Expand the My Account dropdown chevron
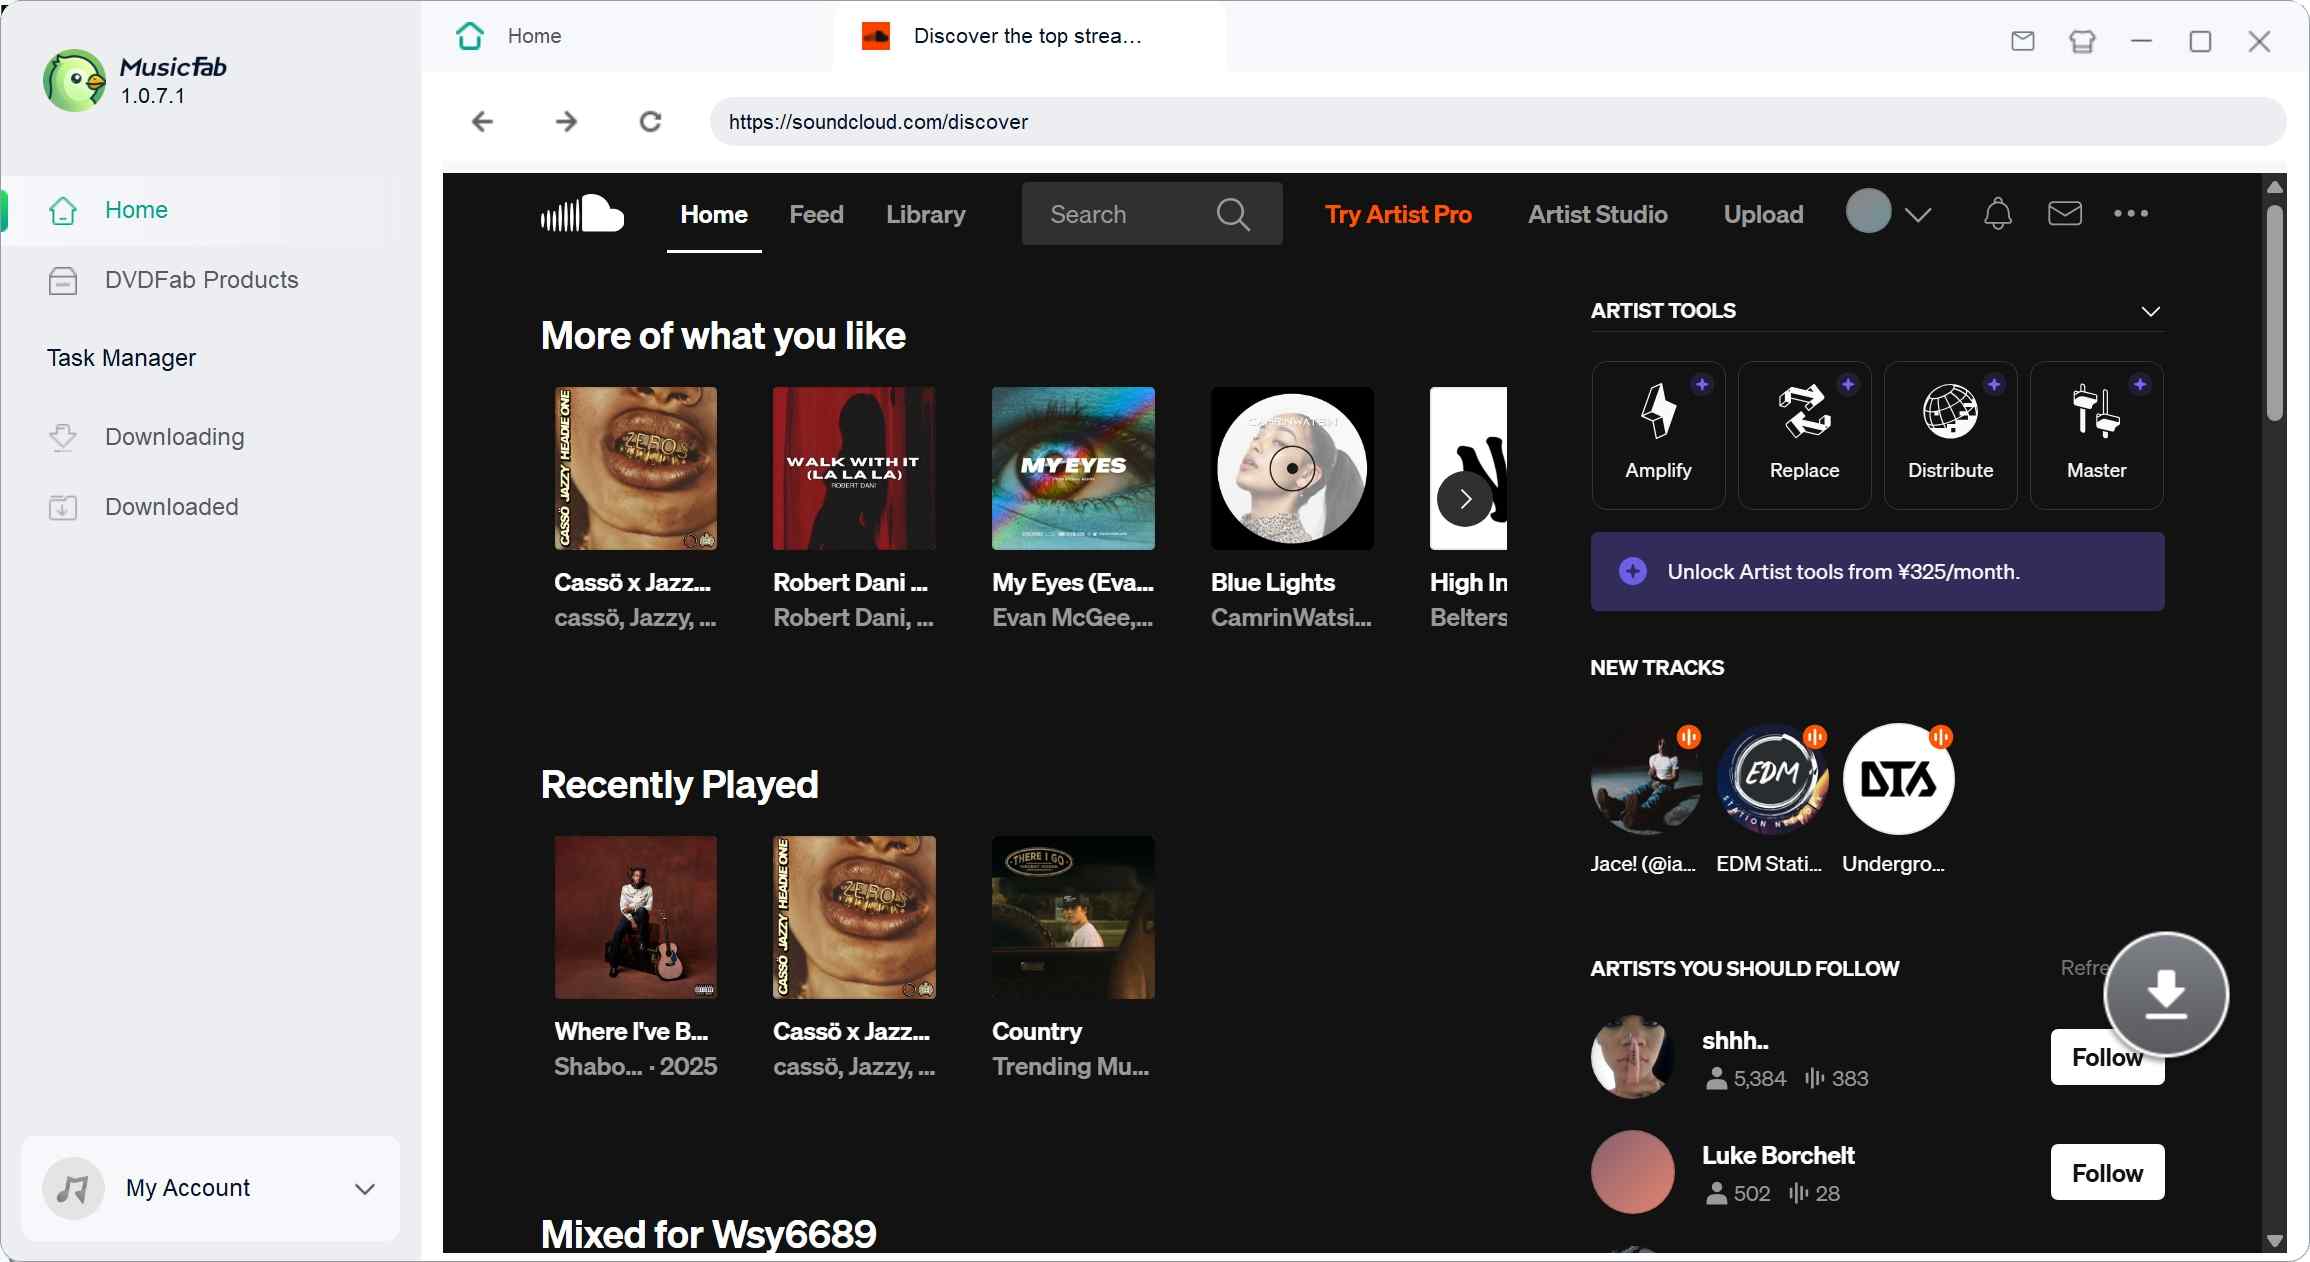The width and height of the screenshot is (2310, 1262). [365, 1189]
